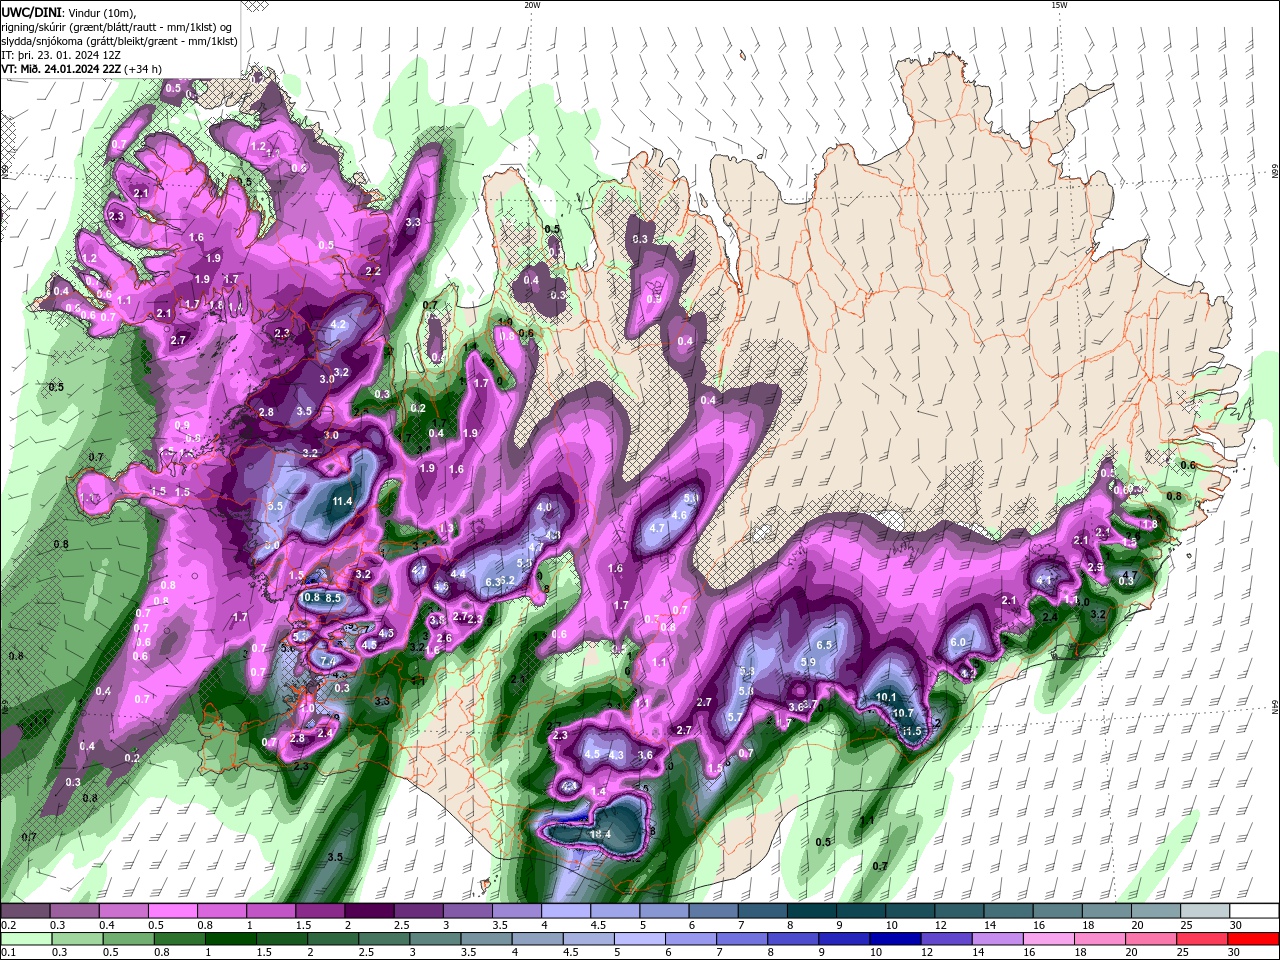This screenshot has height=960, width=1280.
Task: Click the 15W longitude label
Action: 1058,5
